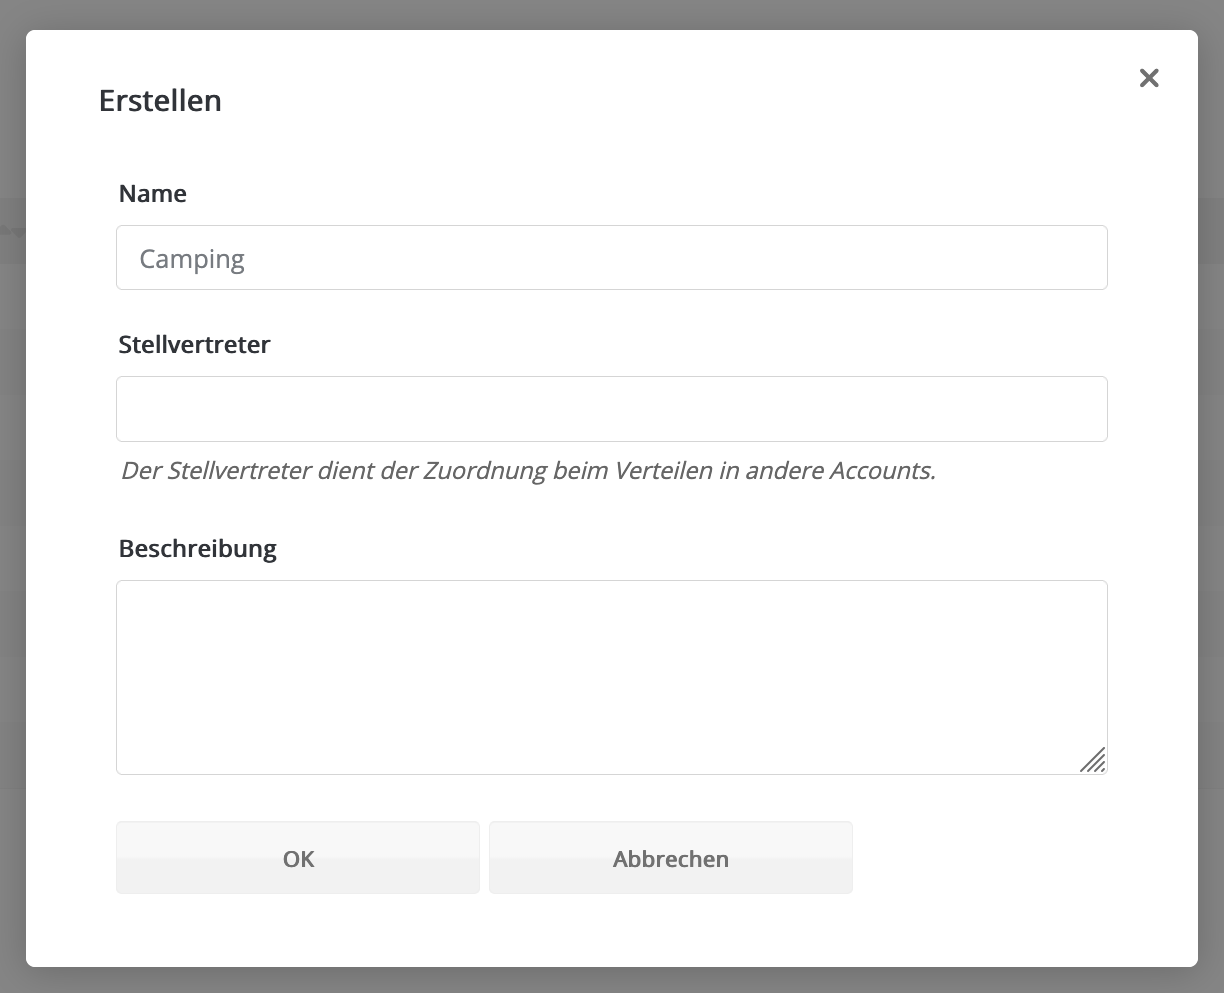Click the word Accounts in the hint

(882, 471)
